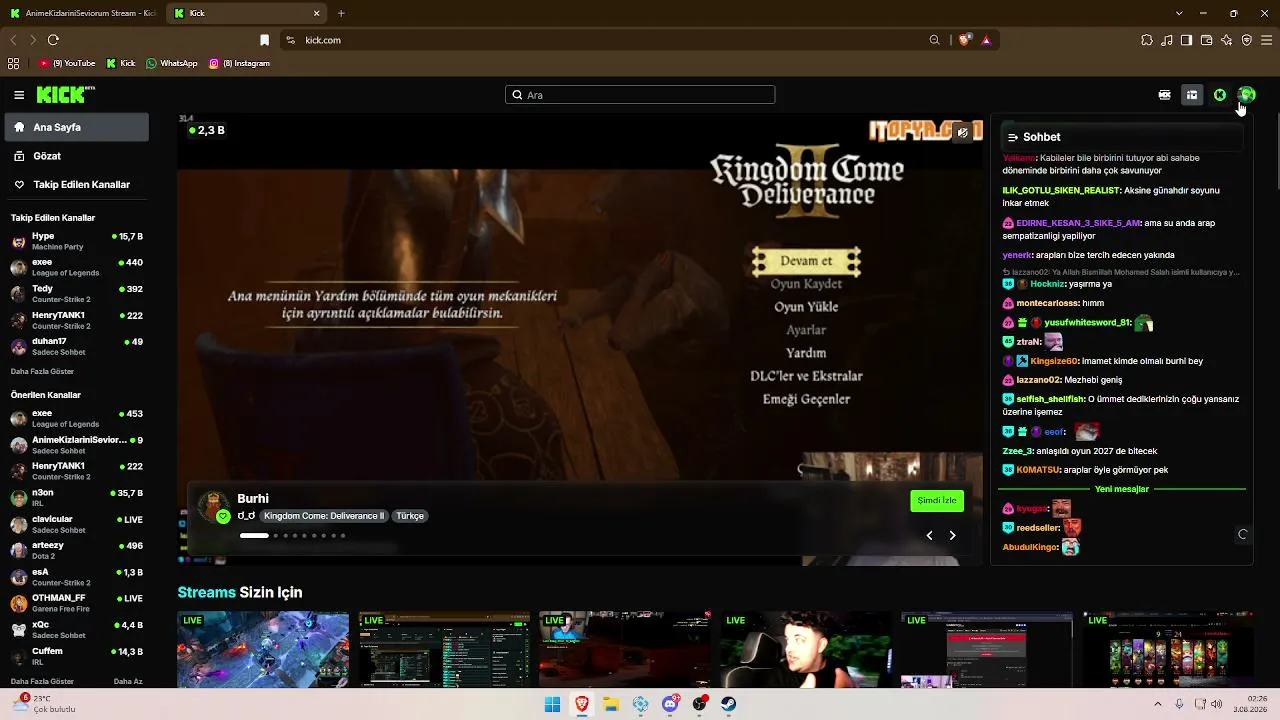Viewport: 1280px width, 720px height.
Task: Open the WhatsApp bookmark
Action: pos(172,63)
